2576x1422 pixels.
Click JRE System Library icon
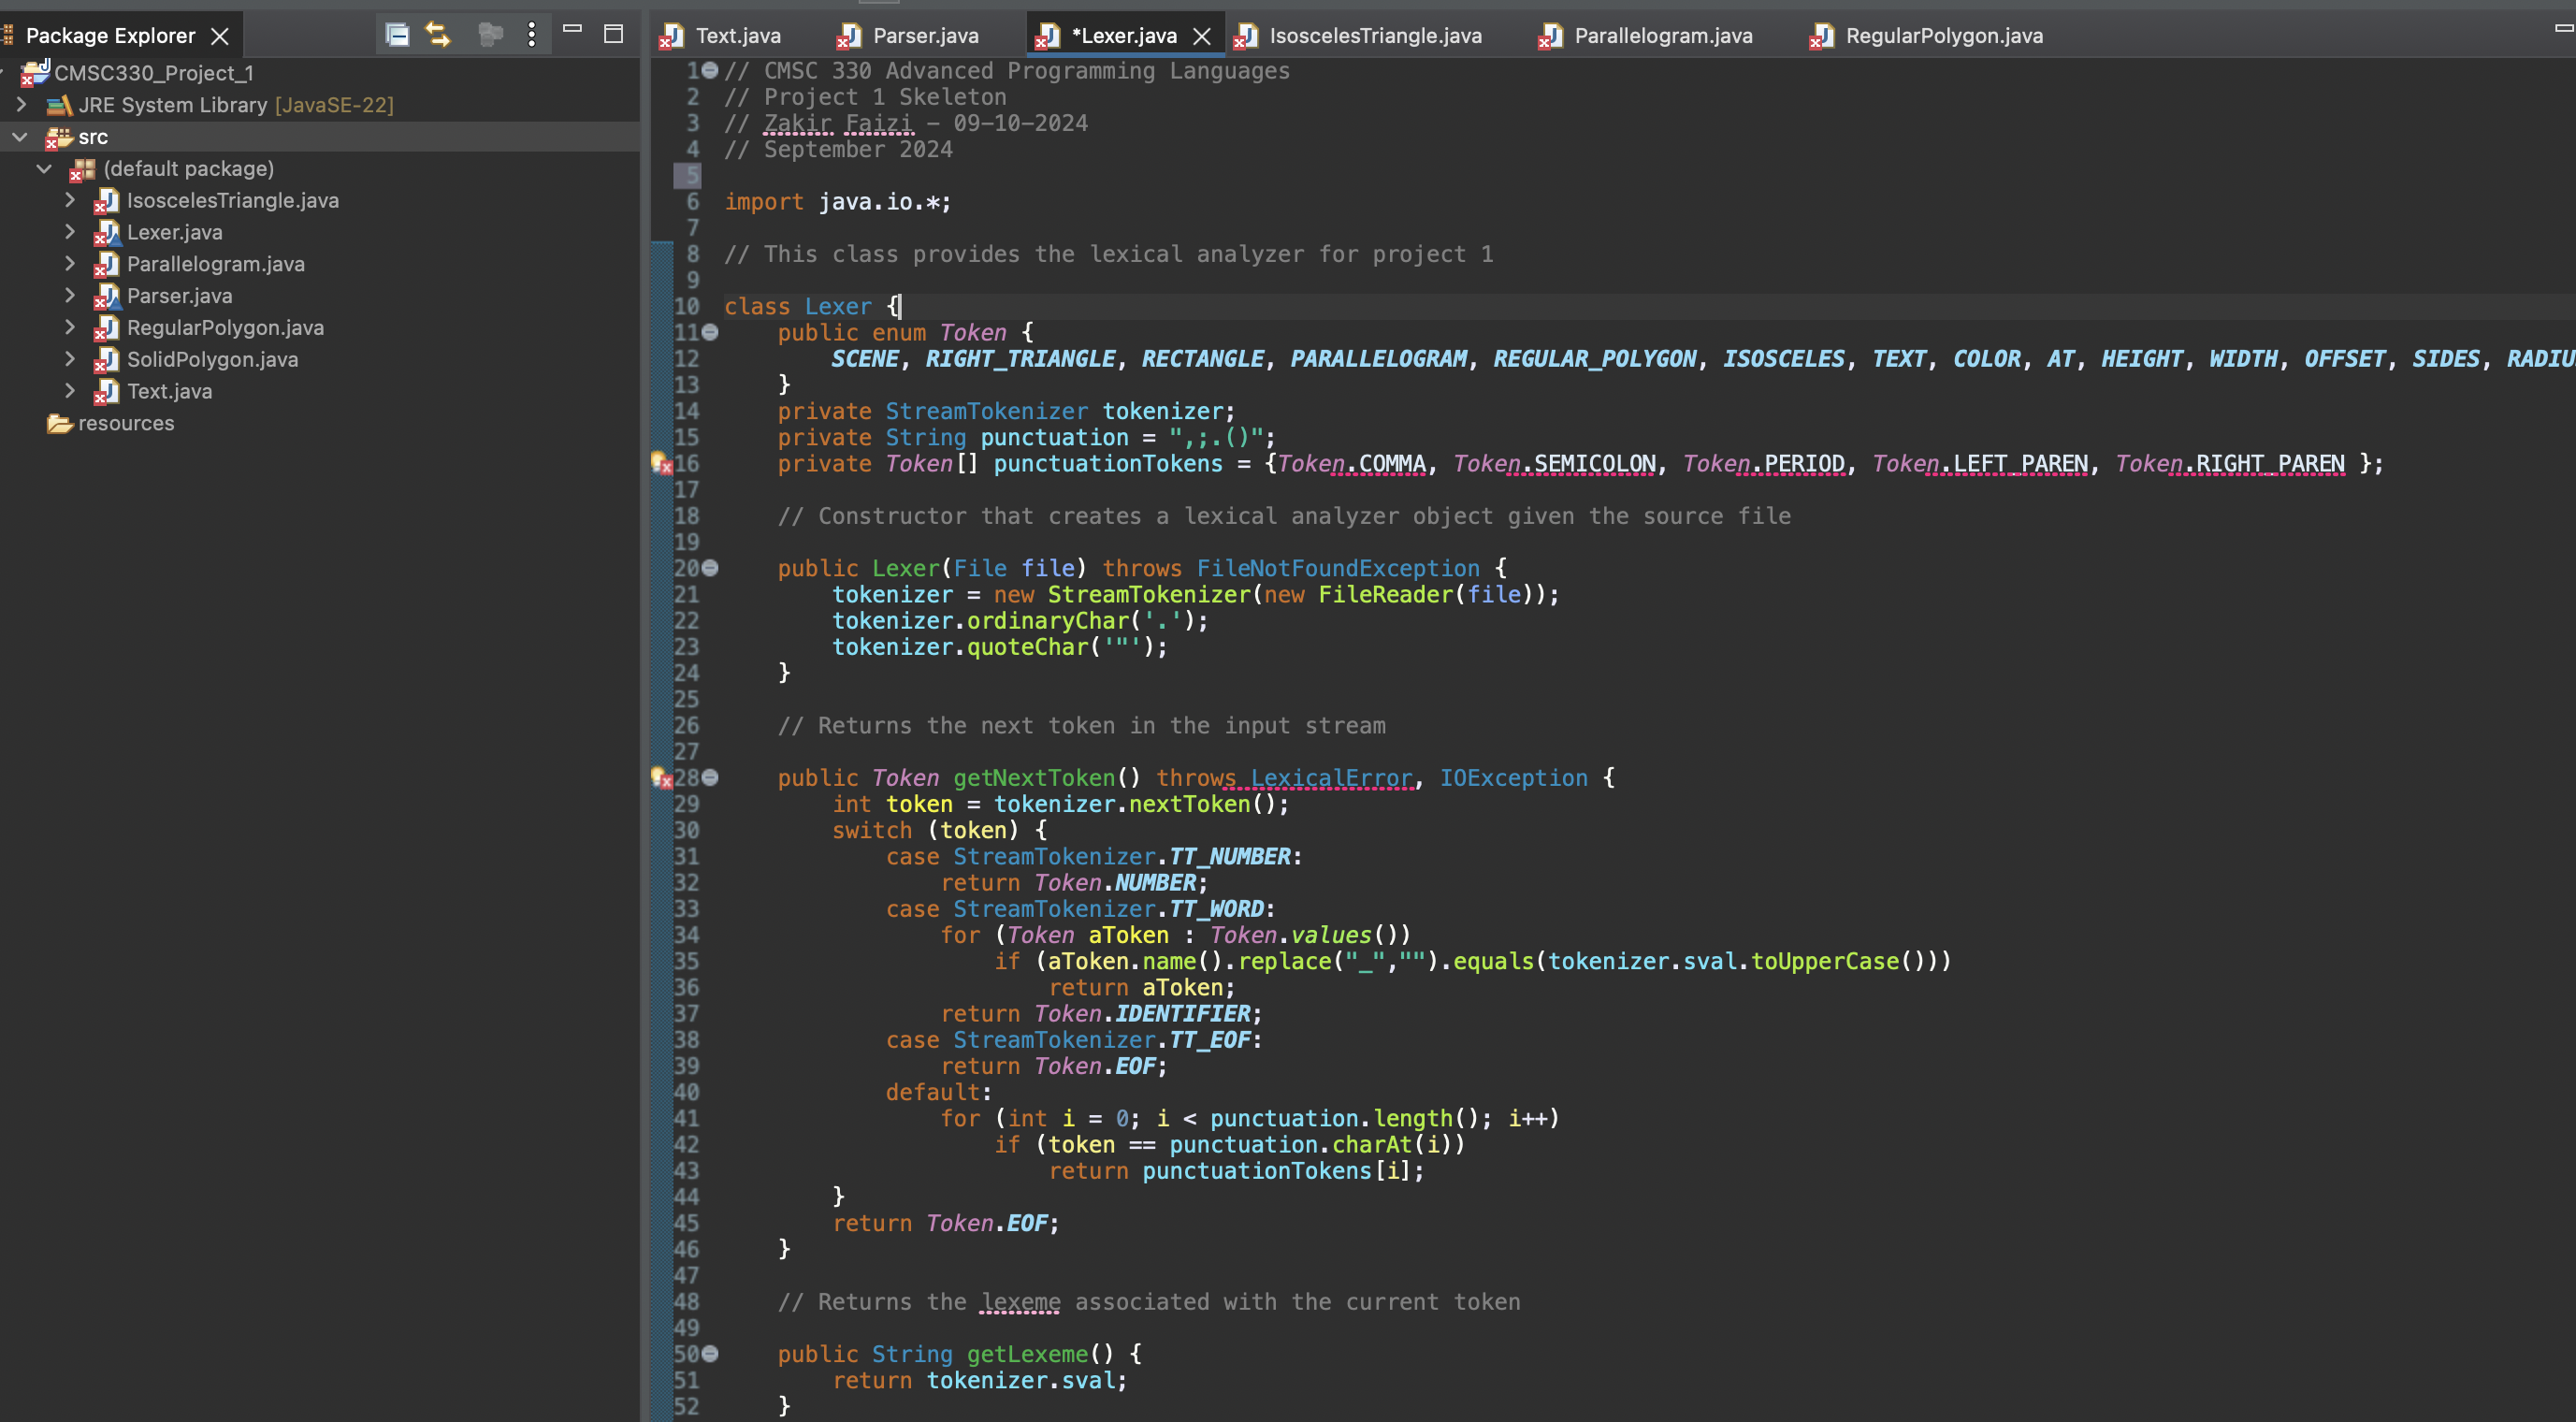click(60, 105)
